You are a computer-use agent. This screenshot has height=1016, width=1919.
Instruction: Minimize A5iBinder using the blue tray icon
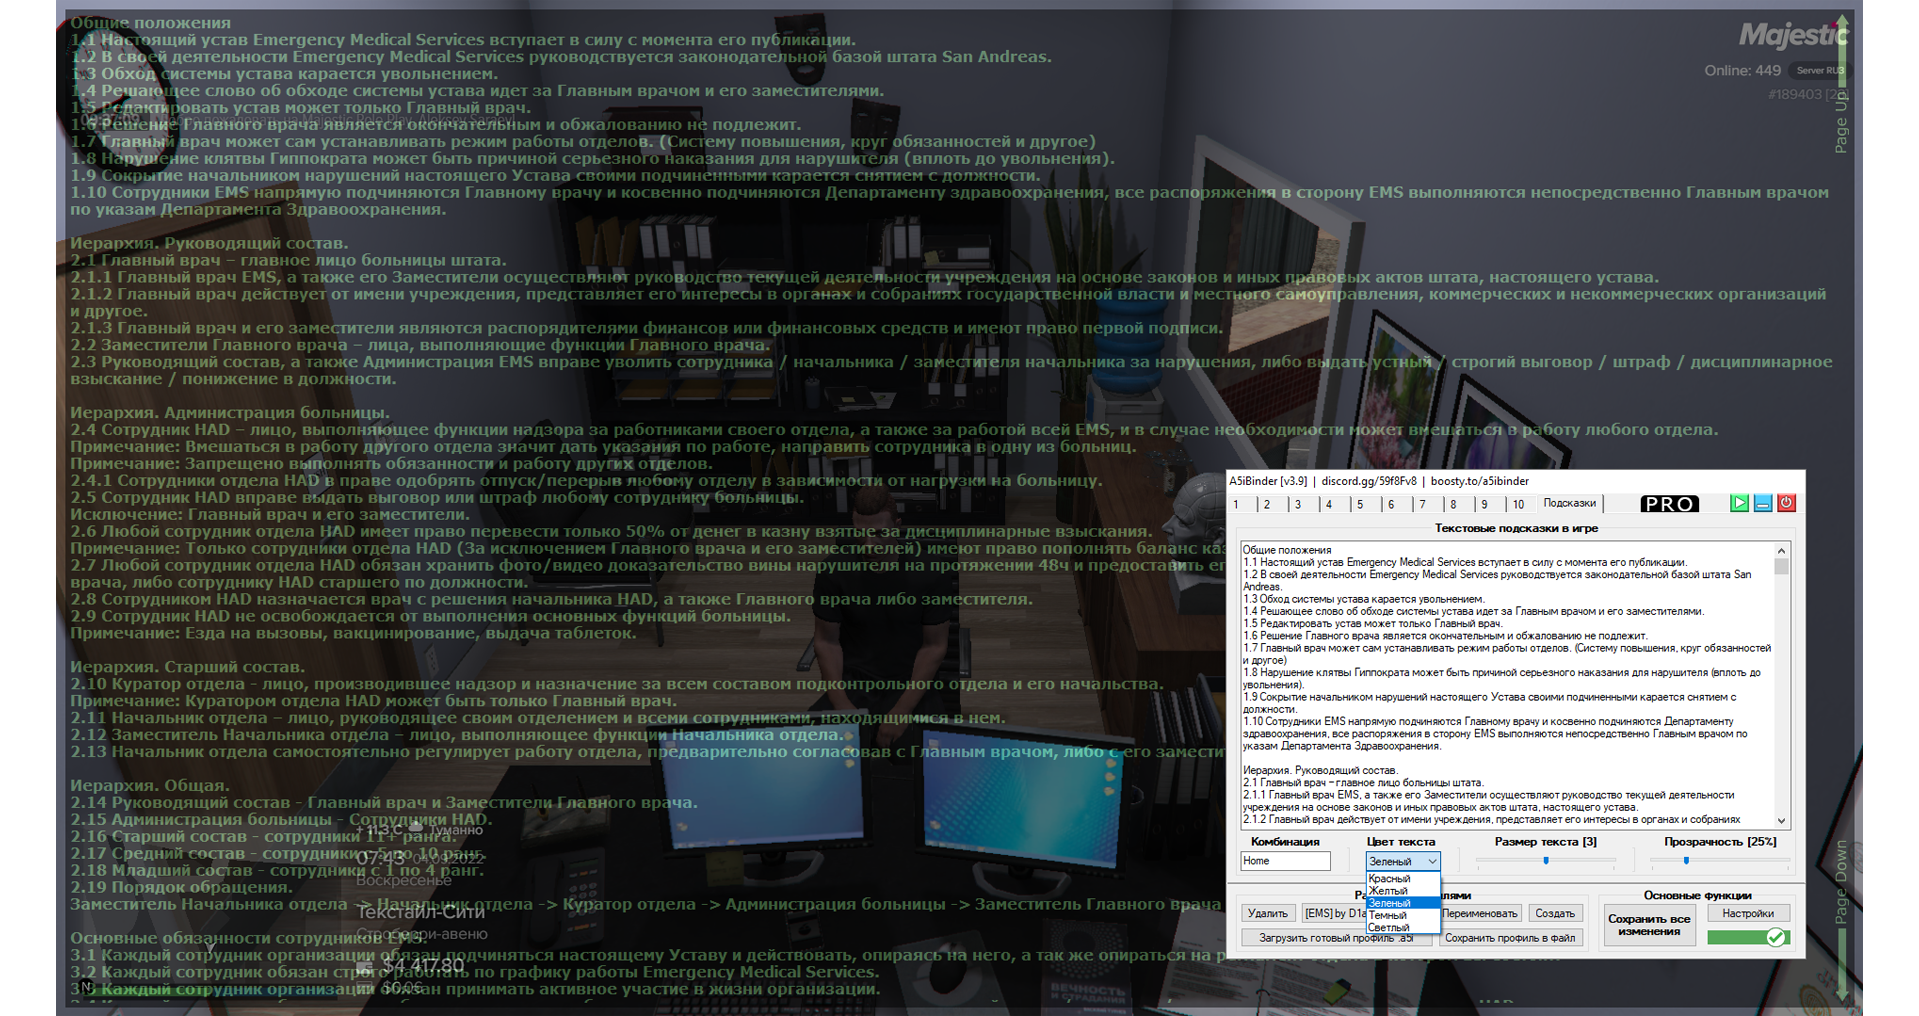pos(1763,503)
